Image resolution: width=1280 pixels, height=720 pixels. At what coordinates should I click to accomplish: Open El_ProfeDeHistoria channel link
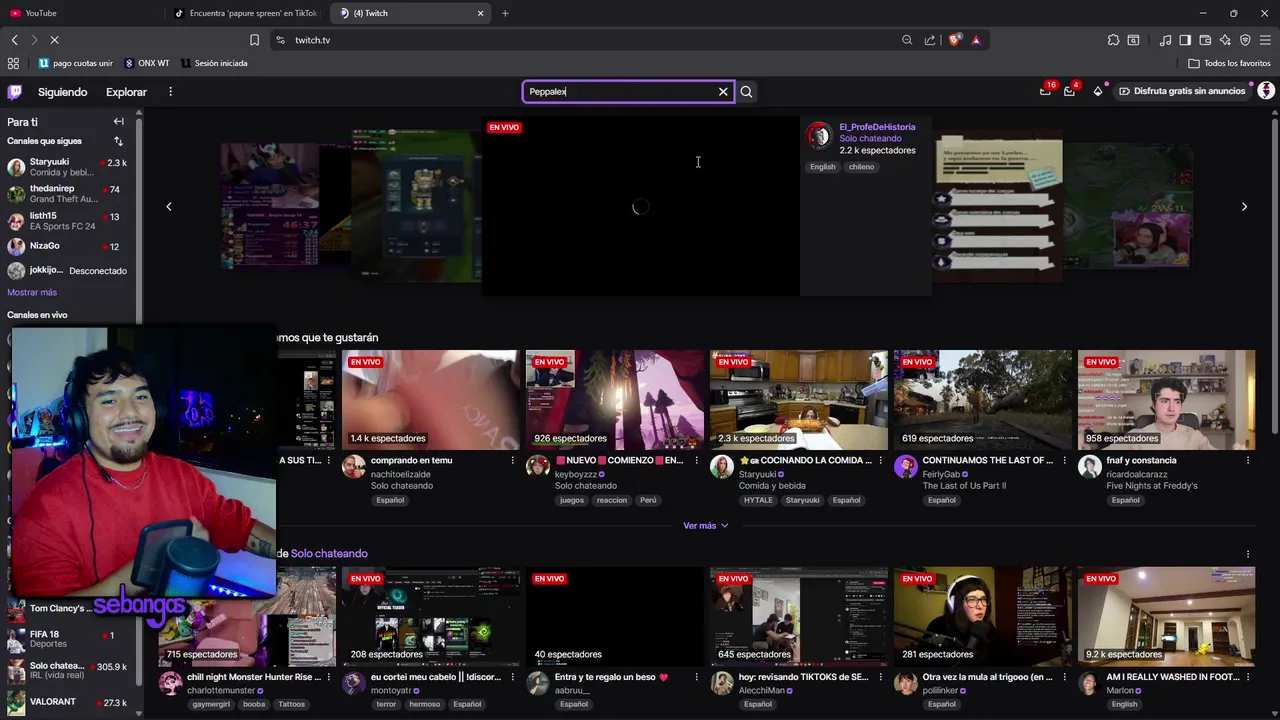877,127
